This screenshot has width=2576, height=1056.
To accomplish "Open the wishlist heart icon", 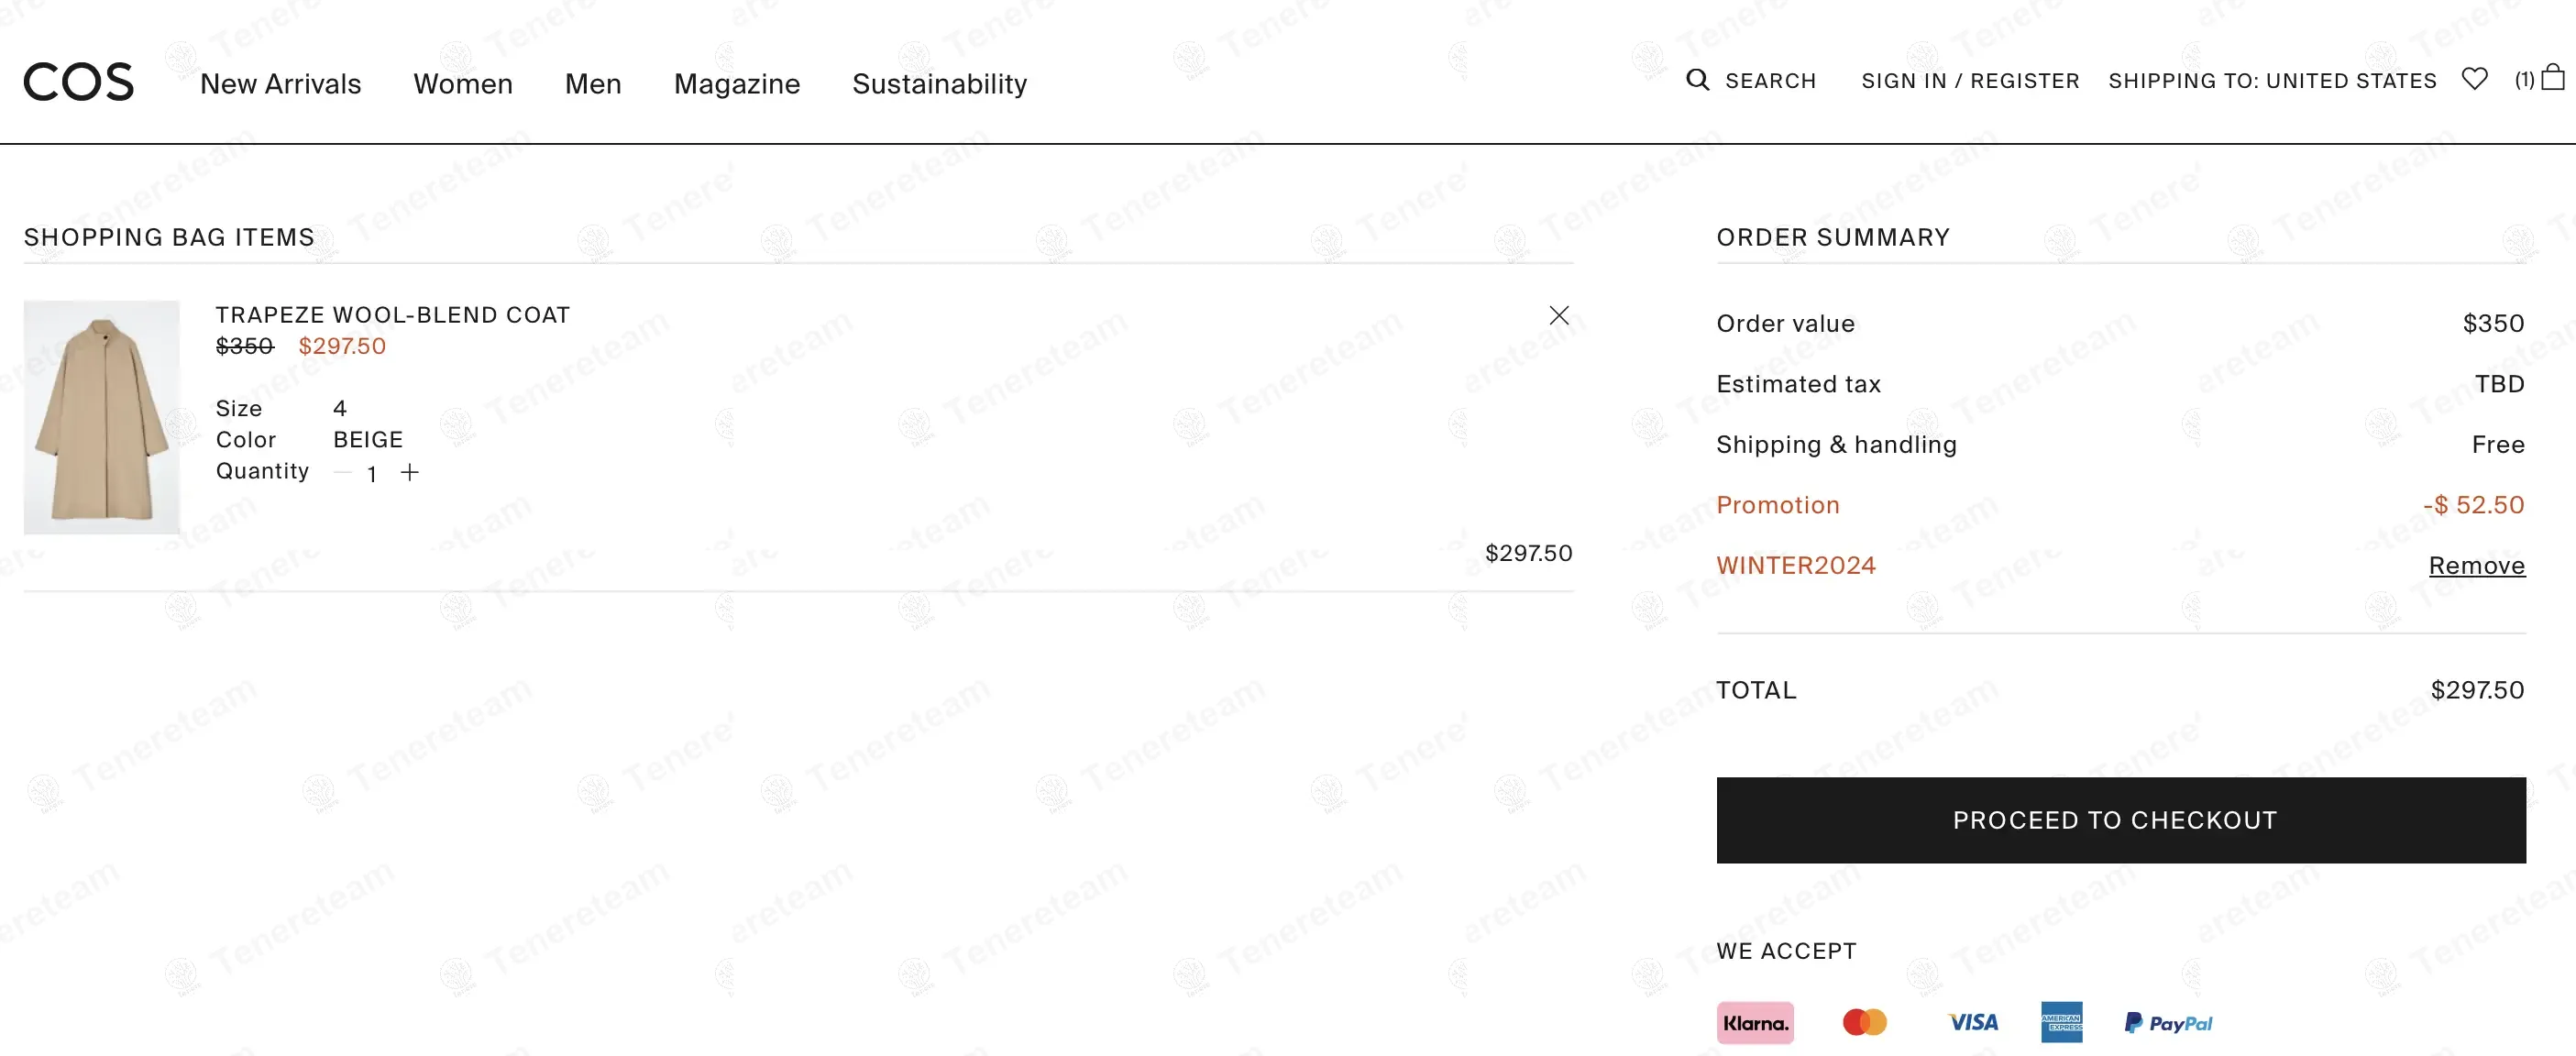I will [x=2474, y=79].
